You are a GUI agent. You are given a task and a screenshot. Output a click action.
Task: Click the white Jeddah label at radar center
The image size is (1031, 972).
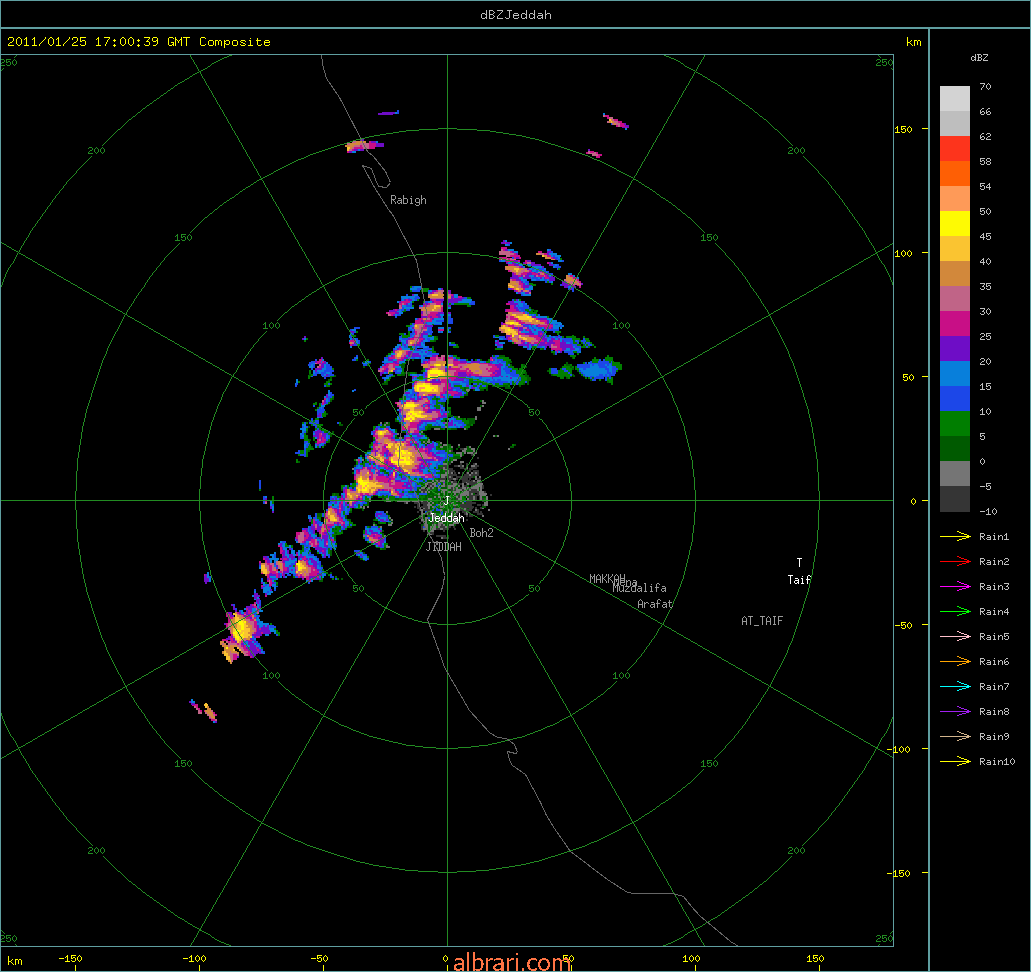pyautogui.click(x=446, y=518)
